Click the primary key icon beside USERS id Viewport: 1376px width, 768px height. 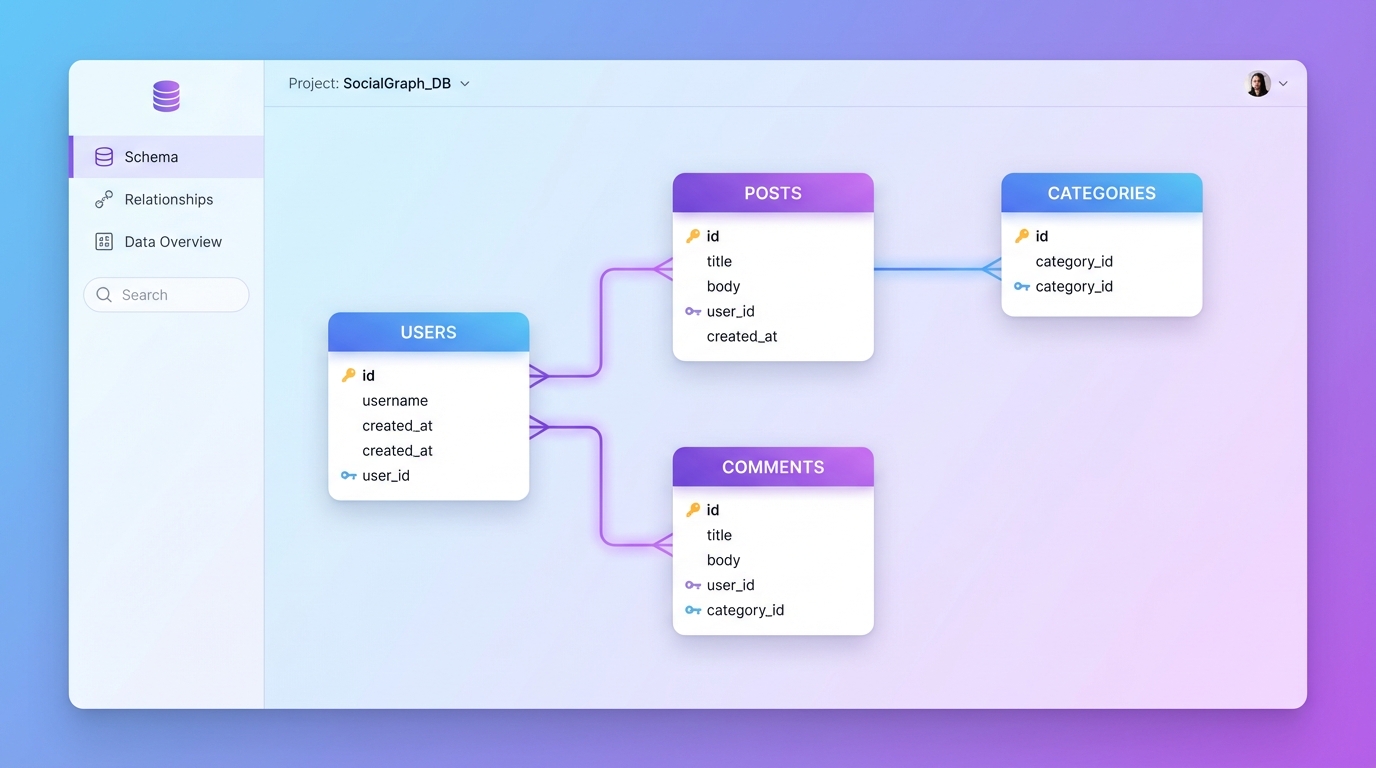click(349, 375)
